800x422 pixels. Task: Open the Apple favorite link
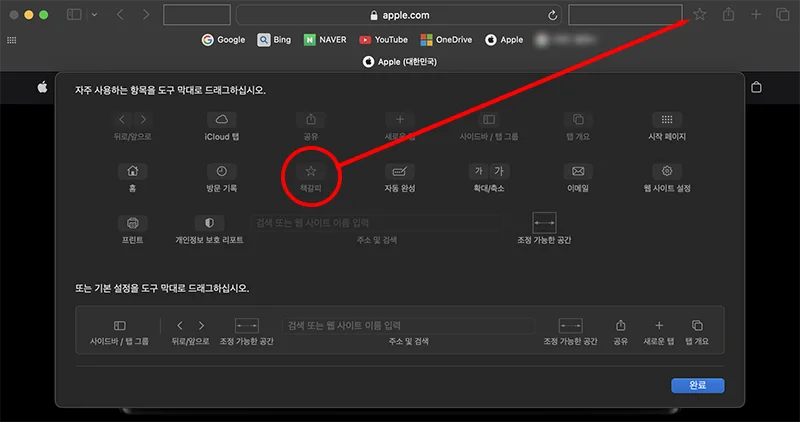(504, 40)
